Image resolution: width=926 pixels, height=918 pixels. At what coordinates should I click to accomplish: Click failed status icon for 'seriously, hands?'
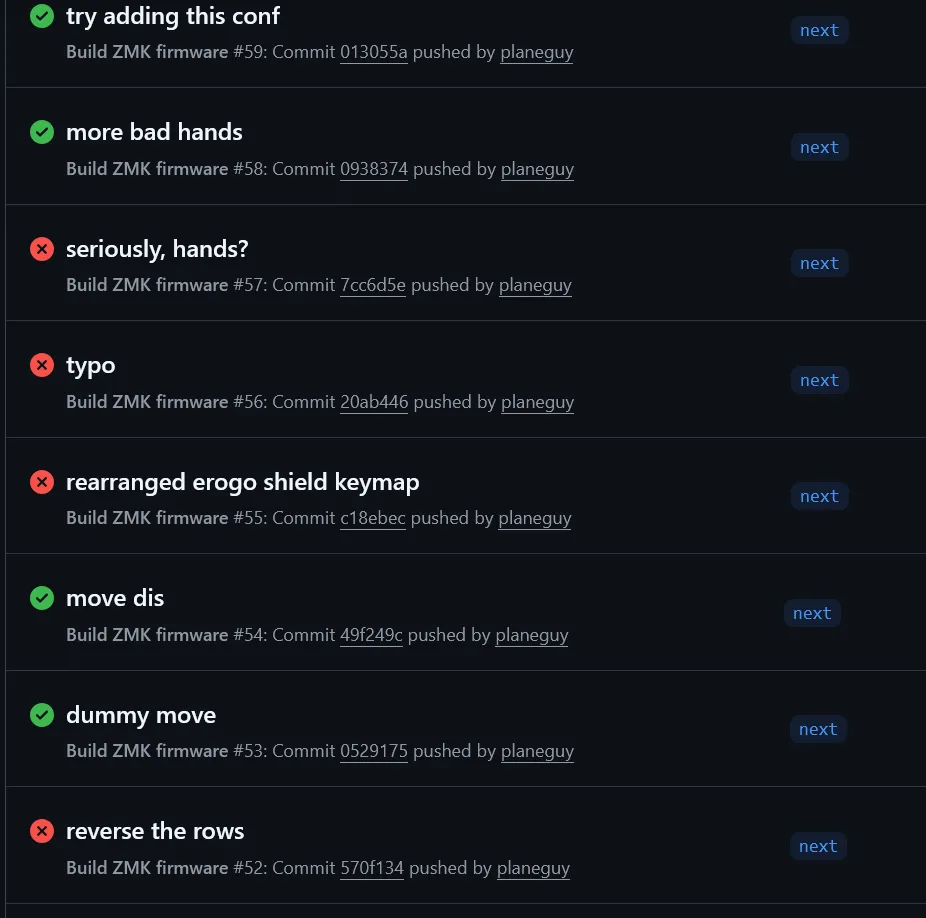coord(42,249)
